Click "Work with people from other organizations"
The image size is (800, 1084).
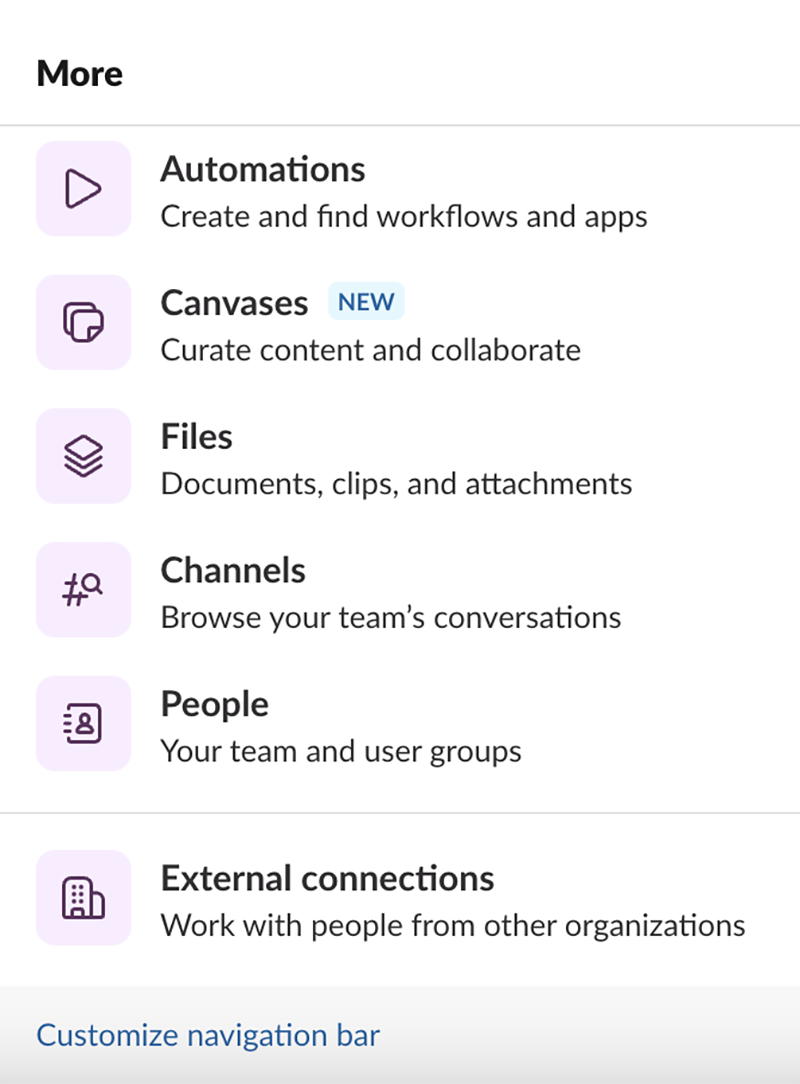point(453,926)
